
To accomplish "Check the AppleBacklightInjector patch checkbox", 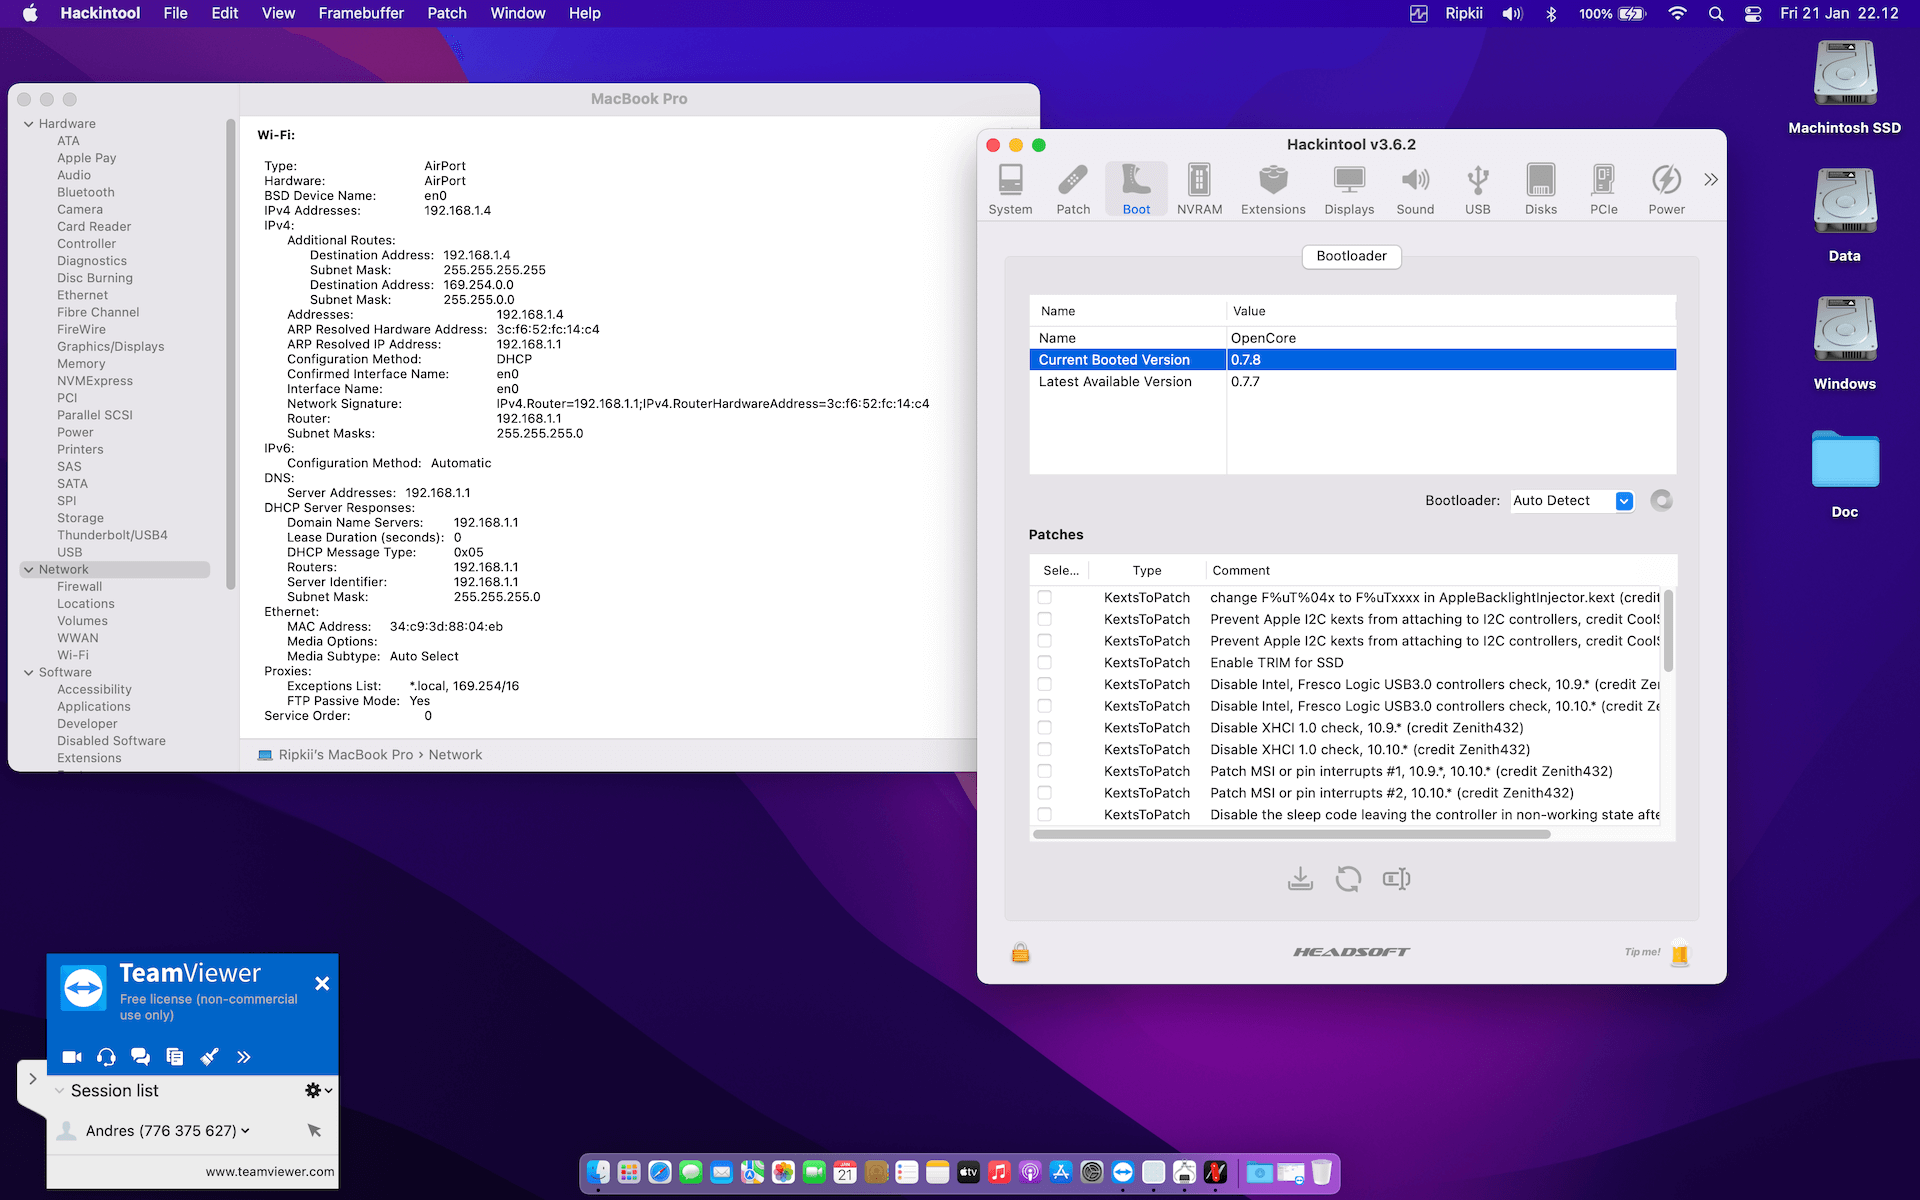I will 1044,597.
